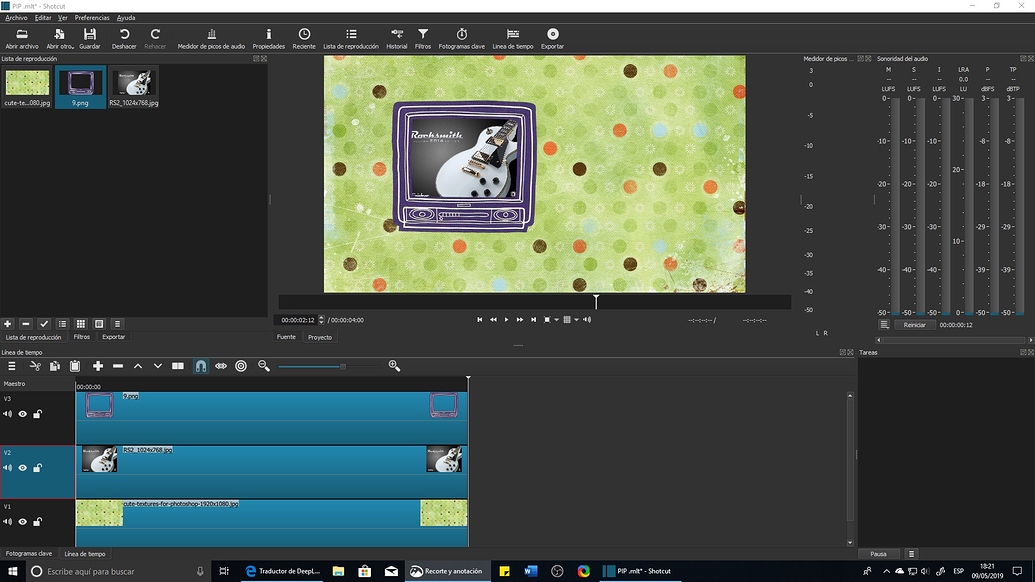1035x582 pixels.
Task: Add item to playlist with plus
Action: (x=7, y=324)
